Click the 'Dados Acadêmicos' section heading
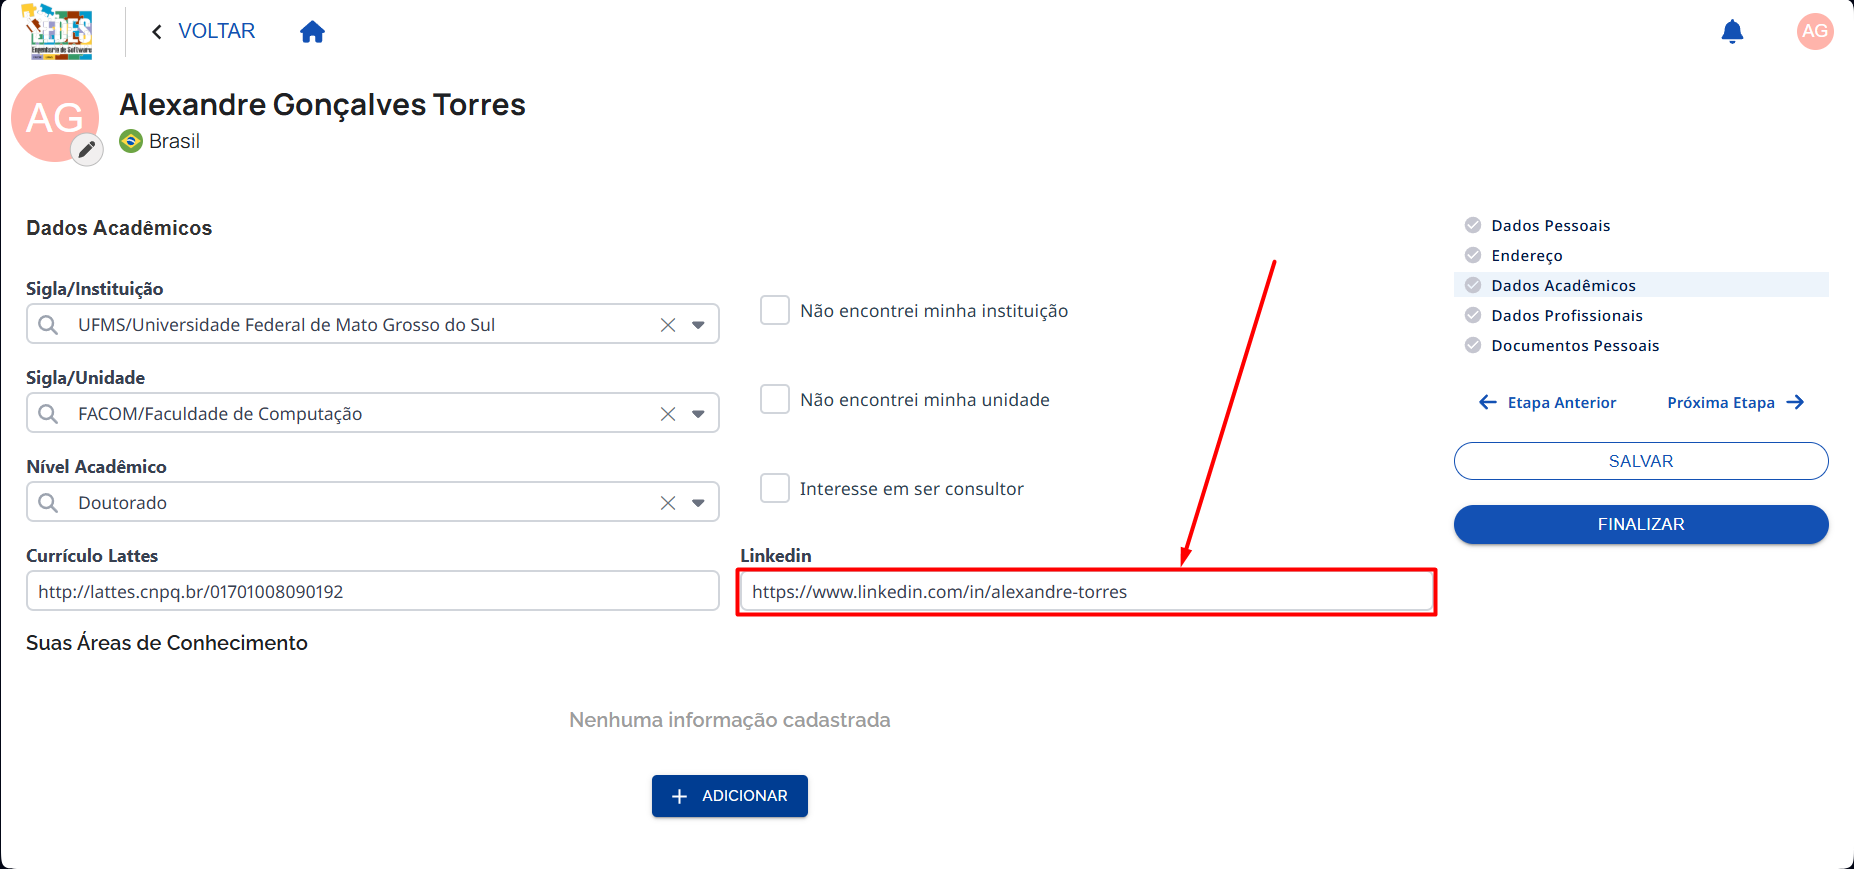 pyautogui.click(x=119, y=228)
